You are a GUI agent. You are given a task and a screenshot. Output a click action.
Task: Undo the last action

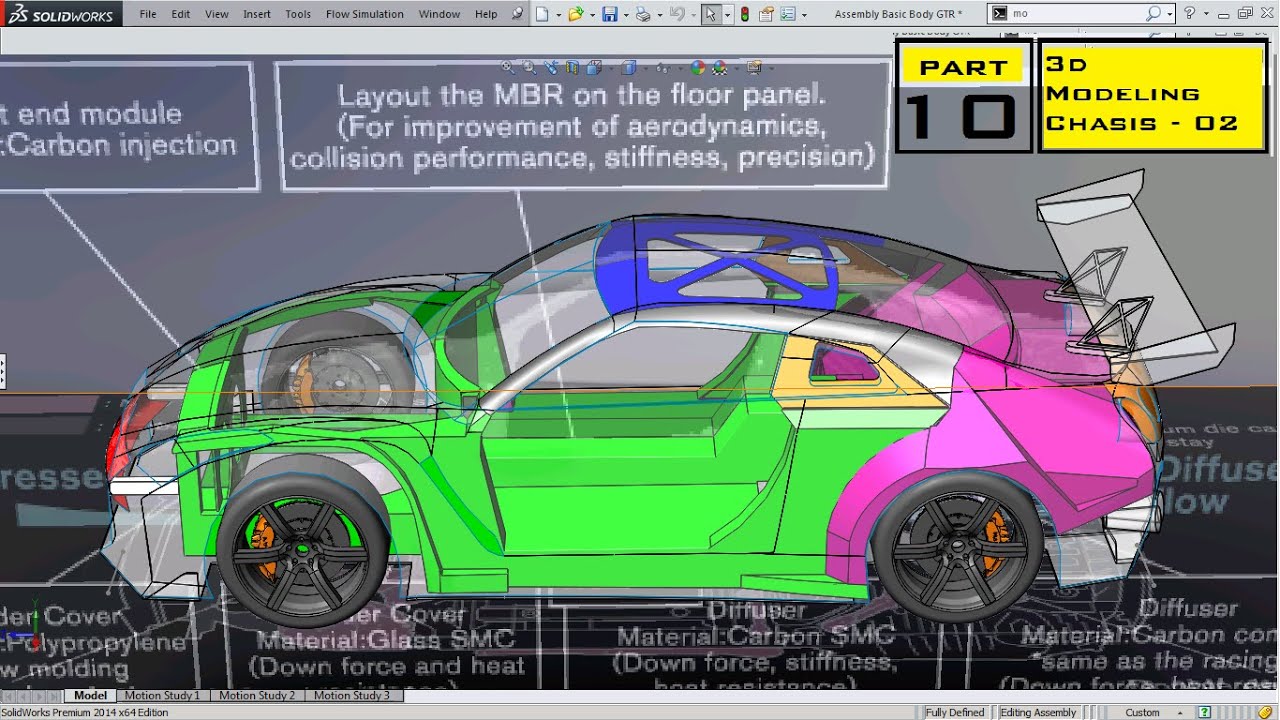pos(677,14)
